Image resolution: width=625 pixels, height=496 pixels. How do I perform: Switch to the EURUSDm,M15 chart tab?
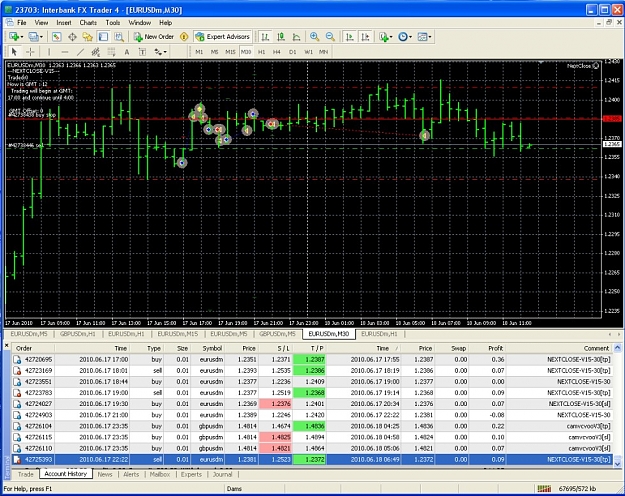(x=177, y=334)
